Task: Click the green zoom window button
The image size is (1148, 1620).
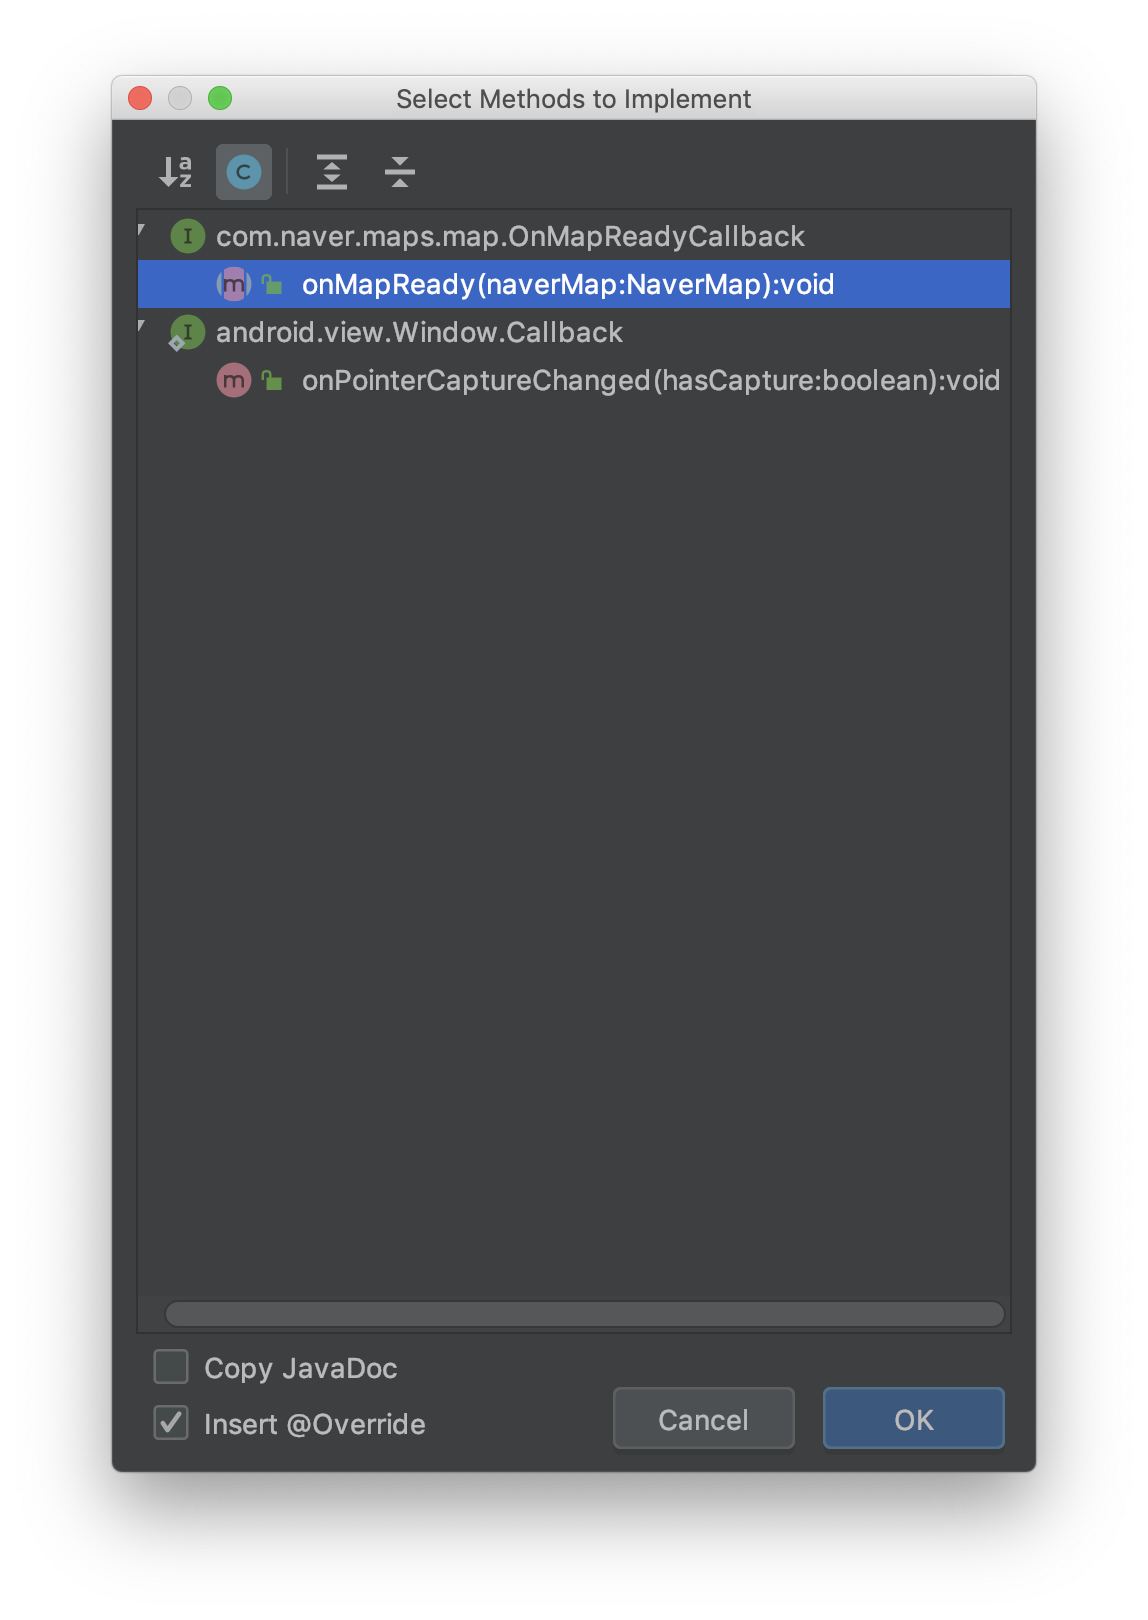Action: (x=220, y=98)
